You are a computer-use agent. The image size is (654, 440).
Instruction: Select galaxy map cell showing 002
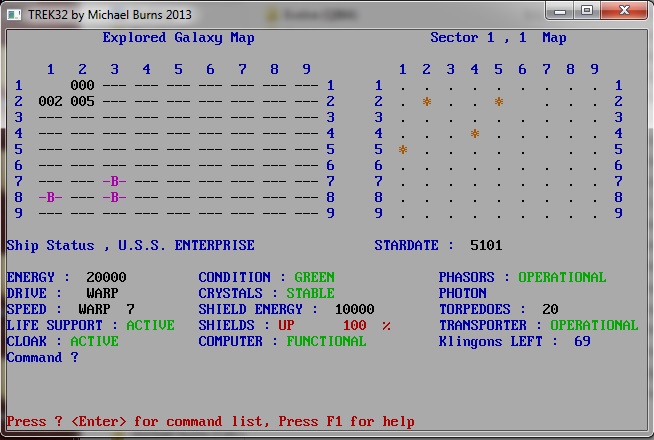point(50,101)
